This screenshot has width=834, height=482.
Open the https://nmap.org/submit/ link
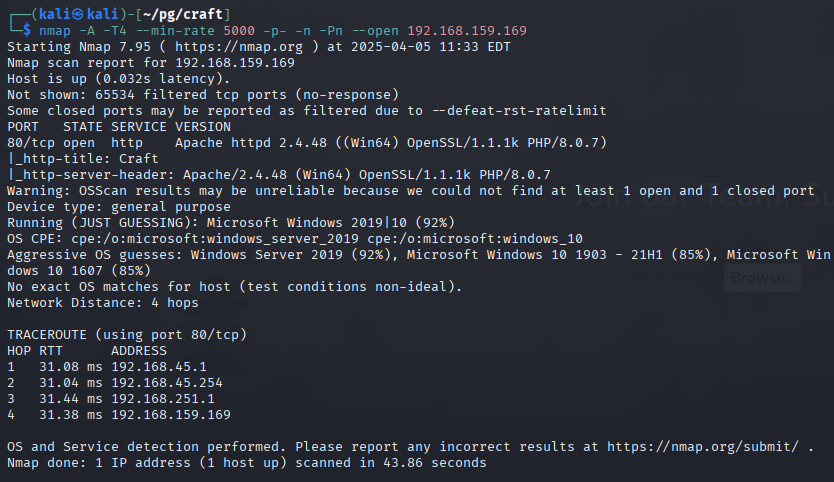click(x=703, y=447)
